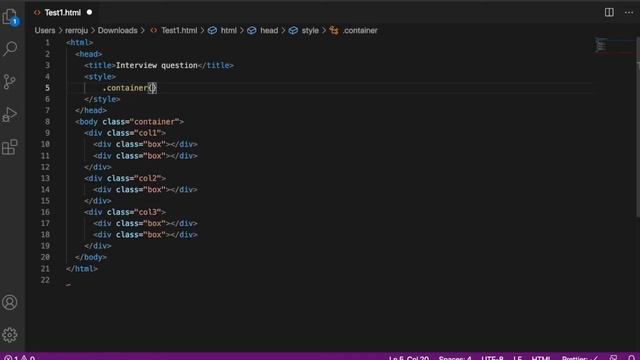Open the Search view in activity bar
Screen dimensions: 640x360
pos(10,49)
